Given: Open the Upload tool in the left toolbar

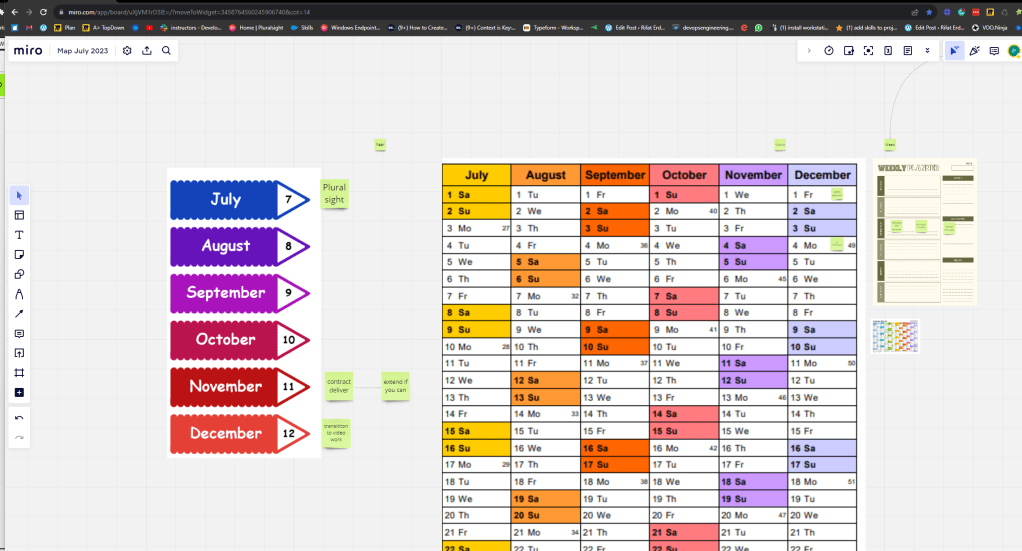Looking at the screenshot, I should coord(19,353).
